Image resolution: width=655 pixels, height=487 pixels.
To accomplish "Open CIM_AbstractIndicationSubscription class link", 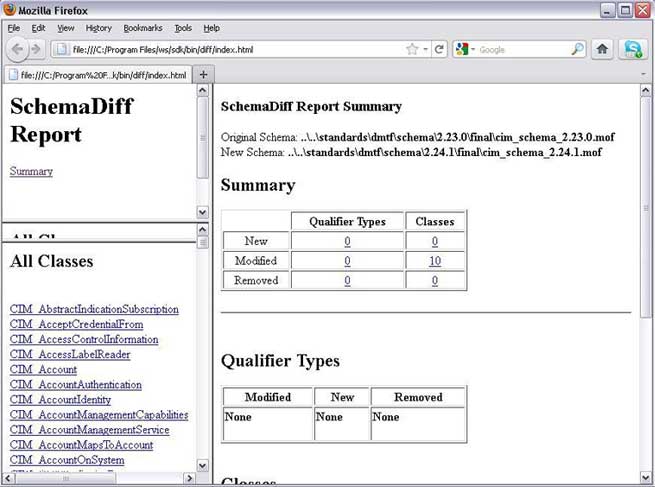I will click(x=94, y=309).
